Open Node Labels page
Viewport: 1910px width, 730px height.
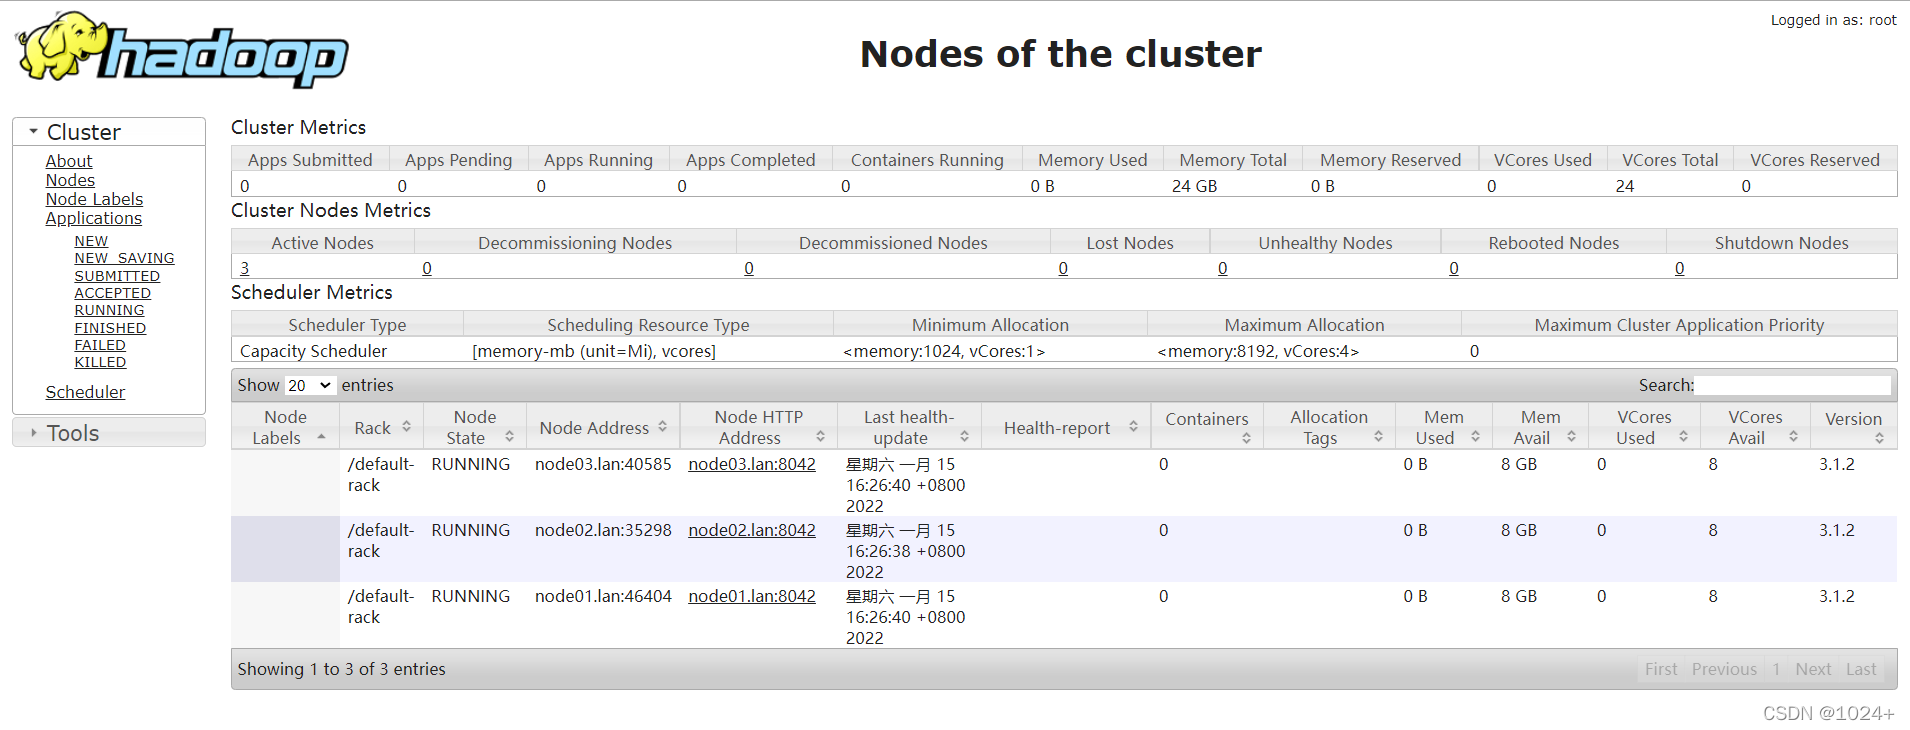(94, 199)
